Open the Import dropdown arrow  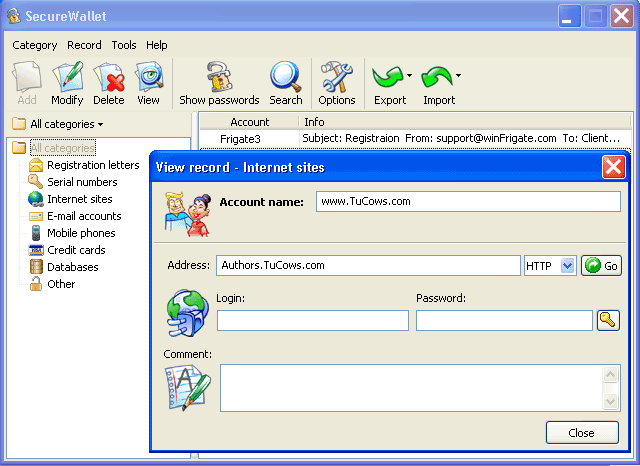click(458, 75)
